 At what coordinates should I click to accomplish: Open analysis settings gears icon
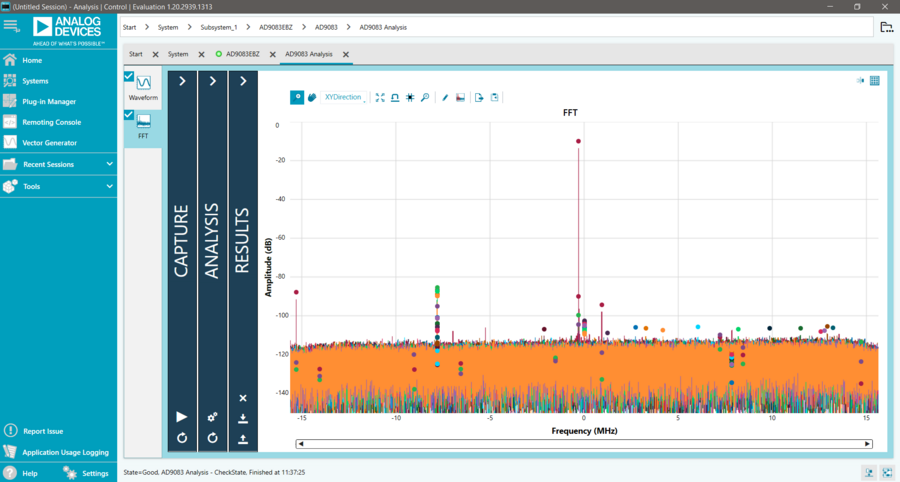click(x=212, y=417)
